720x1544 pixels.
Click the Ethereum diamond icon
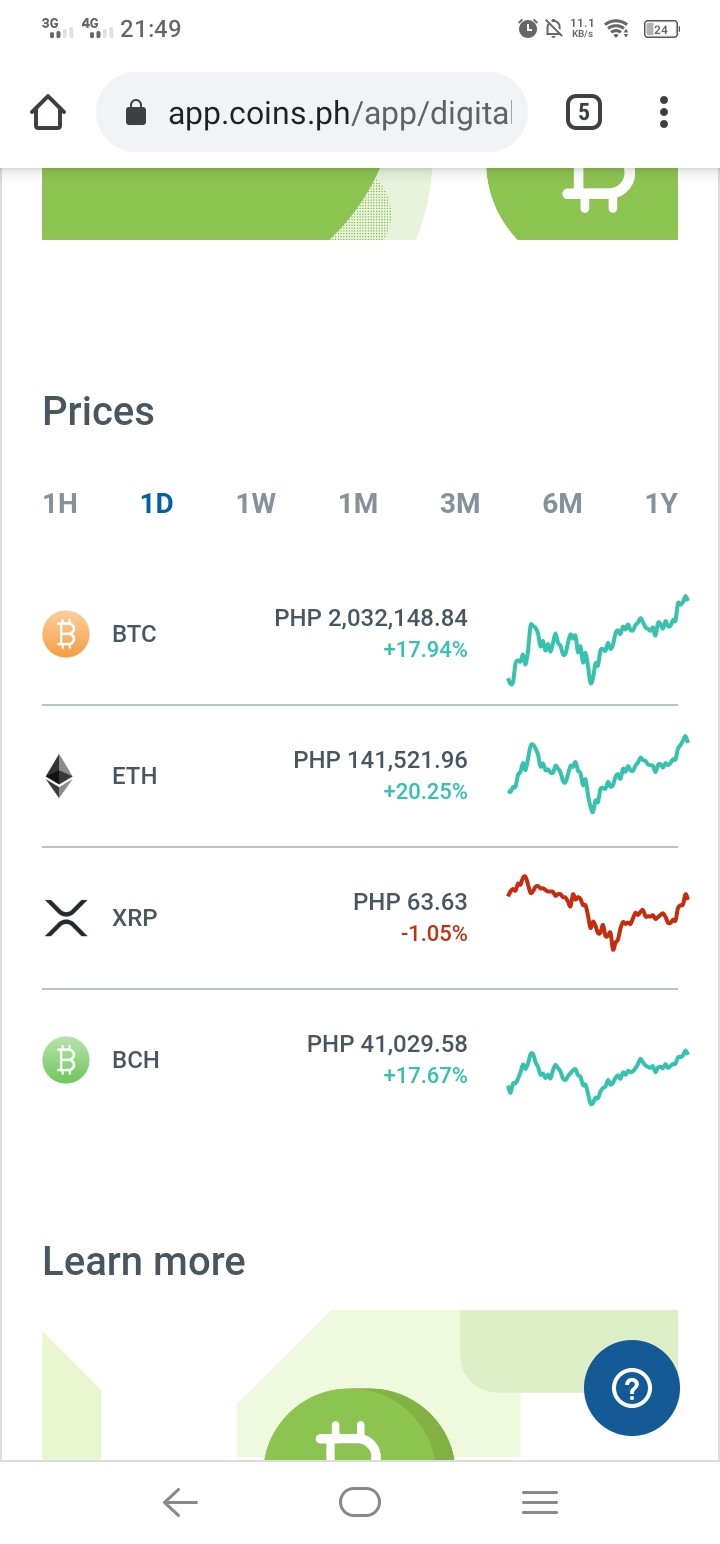[60, 776]
